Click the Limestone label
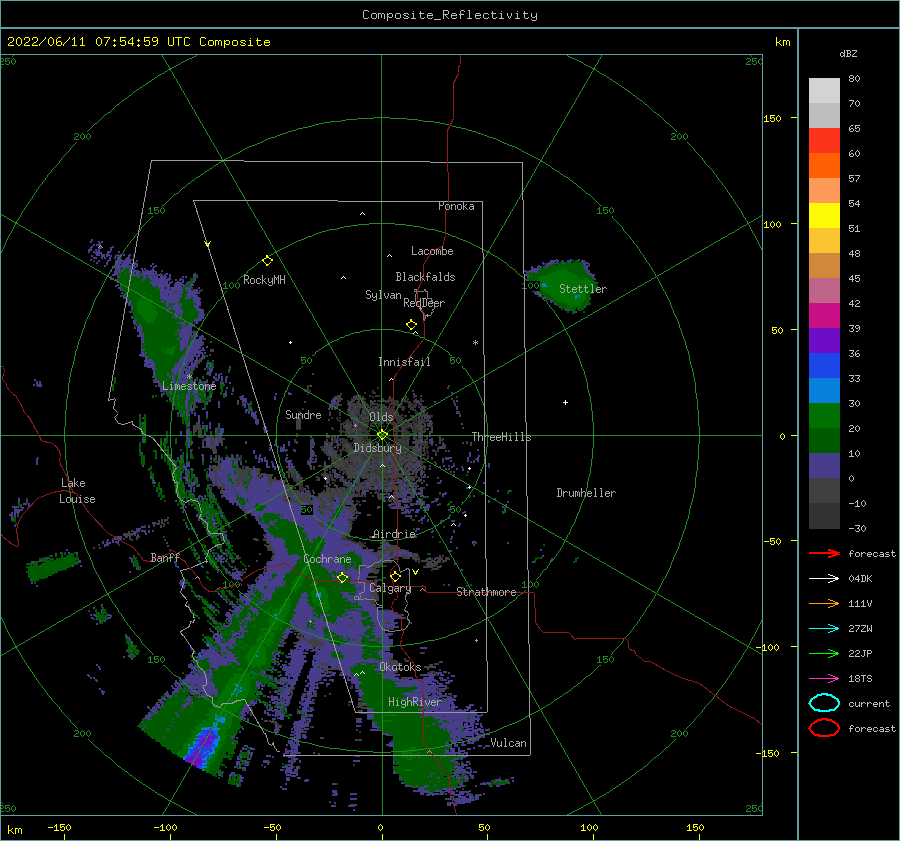The width and height of the screenshot is (900, 841). point(189,386)
